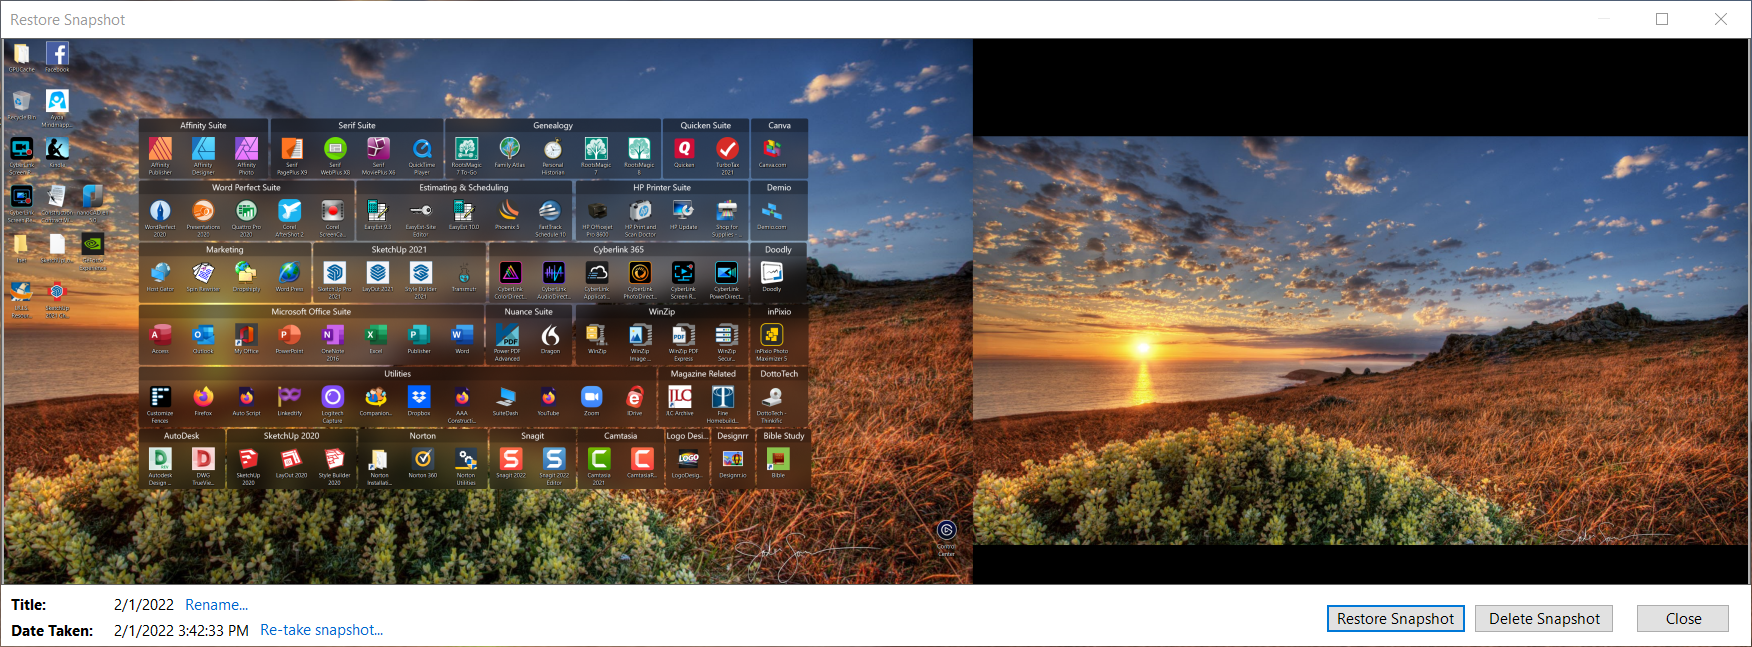Click the Dragon icon in Nuance Suite
This screenshot has width=1752, height=647.
(550, 339)
